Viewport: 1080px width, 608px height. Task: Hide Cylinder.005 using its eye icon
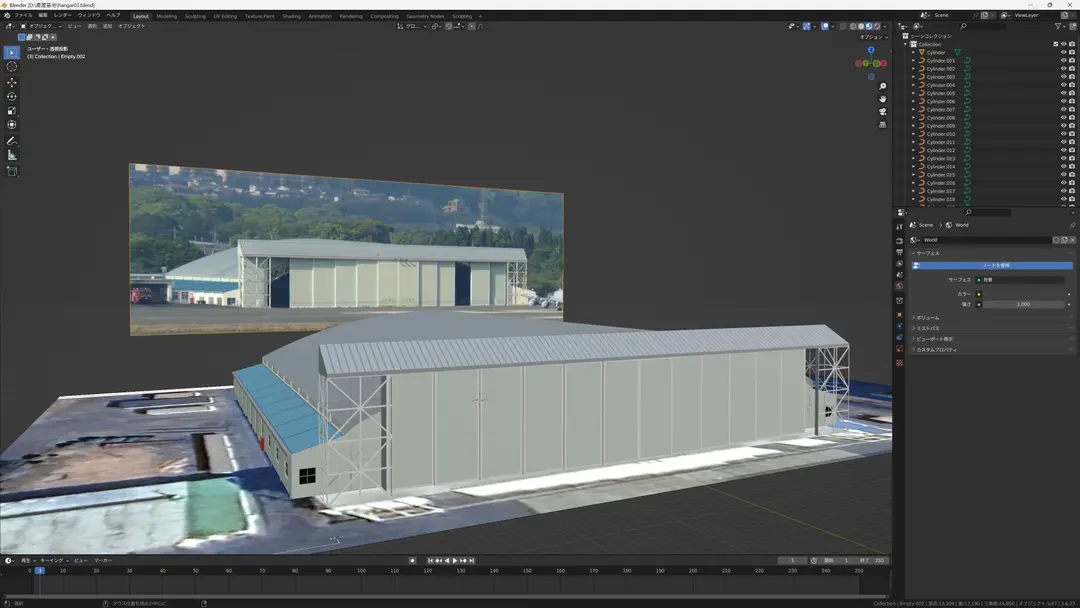point(1063,93)
